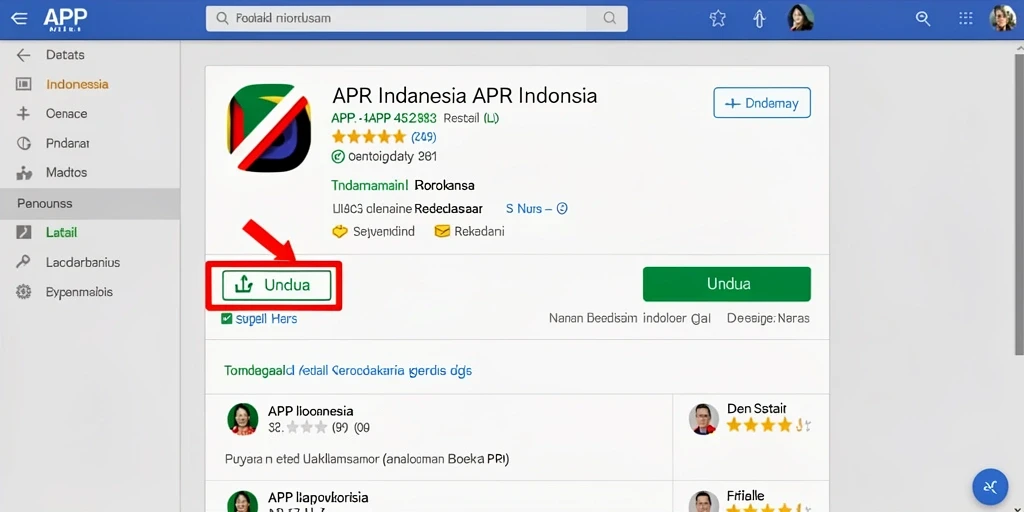Click the gear icon beside Bypenmalbis
The width and height of the screenshot is (1024, 512).
24,292
